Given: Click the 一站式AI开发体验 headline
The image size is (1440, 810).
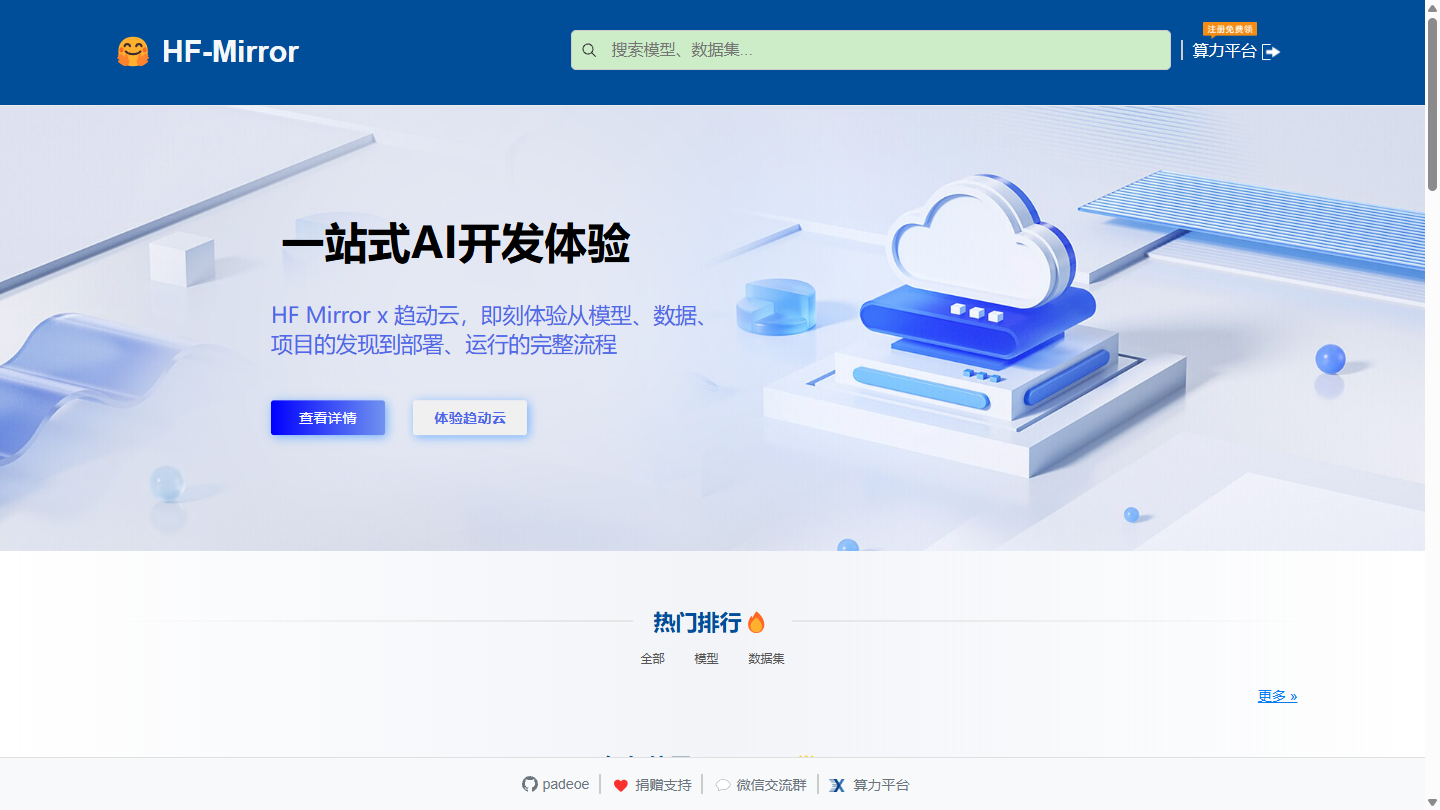Looking at the screenshot, I should click(x=456, y=244).
